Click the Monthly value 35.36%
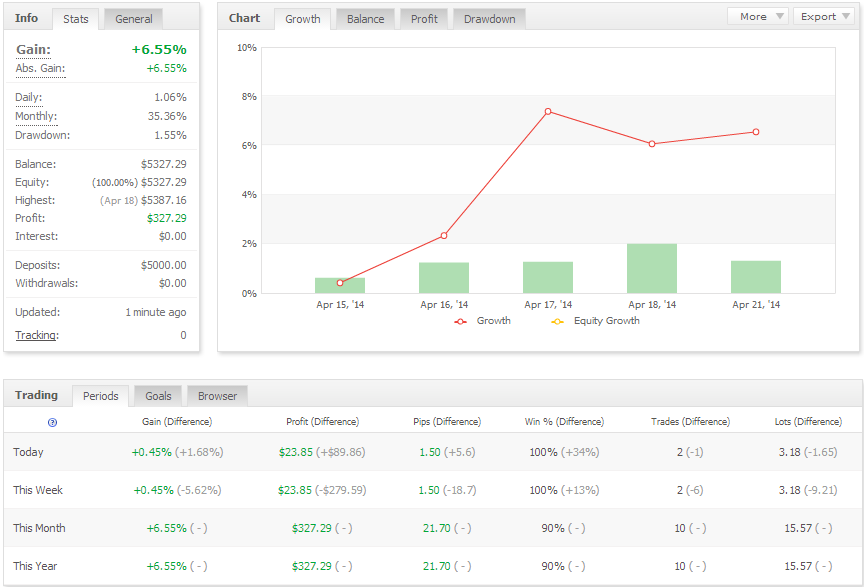This screenshot has width=864, height=587. (x=167, y=116)
